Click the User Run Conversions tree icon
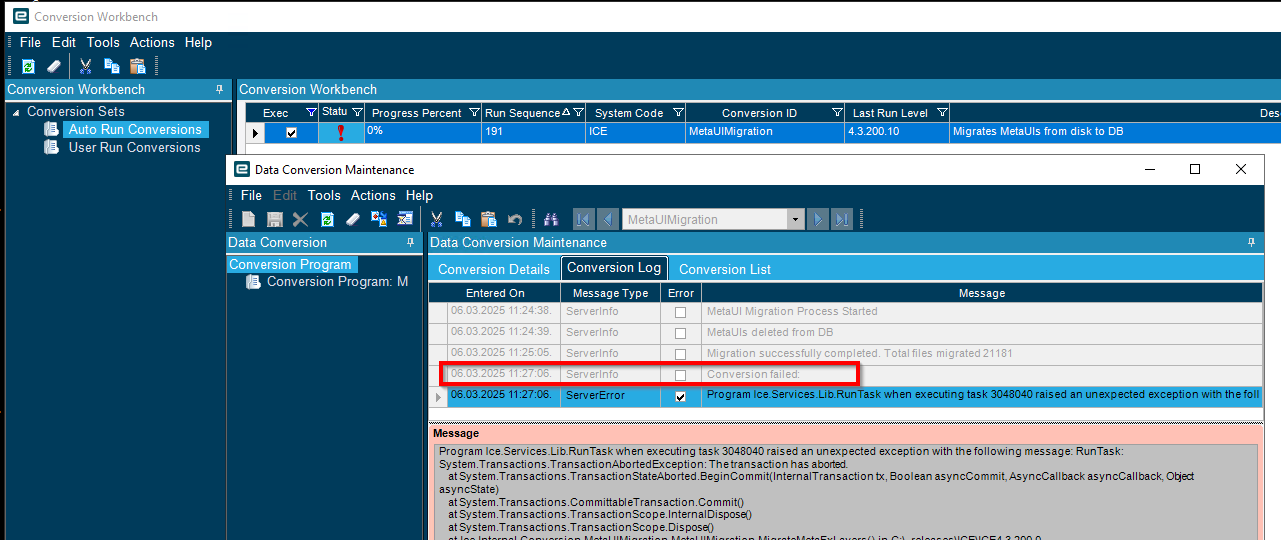This screenshot has width=1281, height=540. [x=51, y=147]
